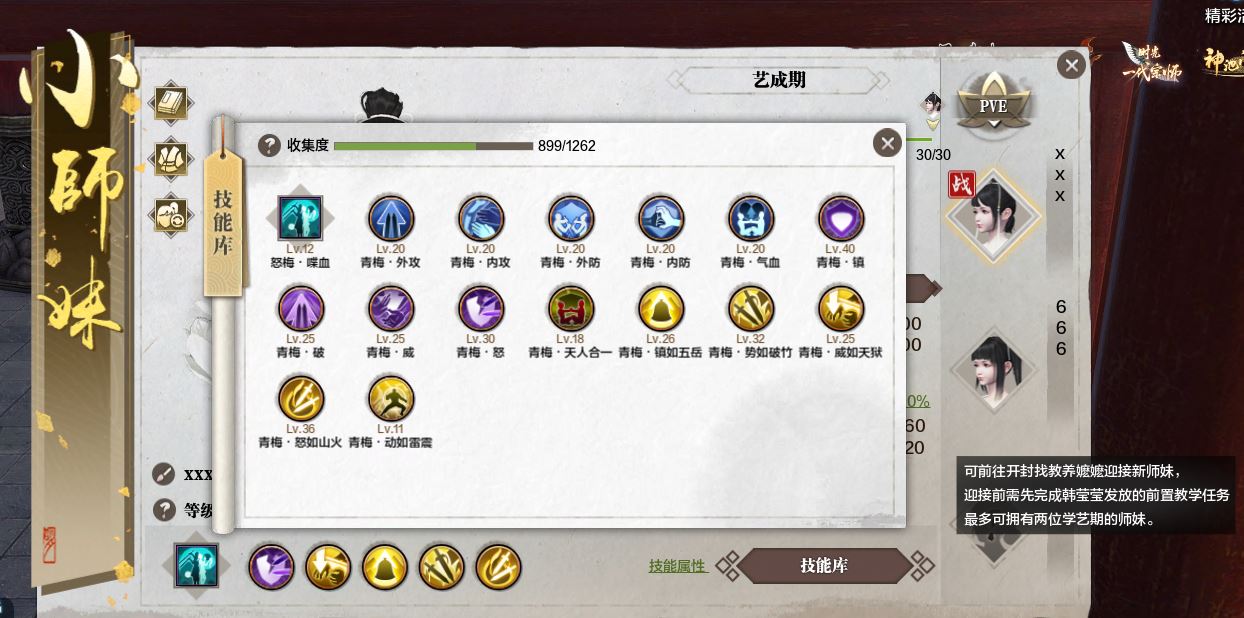Close the skill library popup
The image size is (1244, 618).
887,143
